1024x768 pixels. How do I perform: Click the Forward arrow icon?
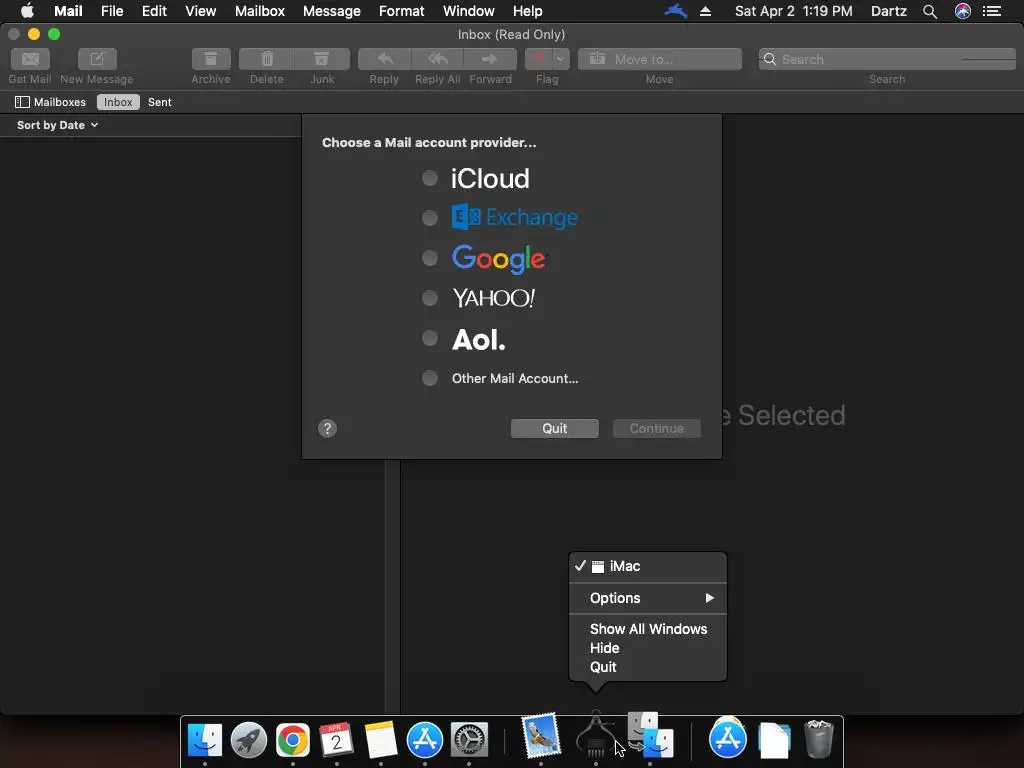[490, 59]
